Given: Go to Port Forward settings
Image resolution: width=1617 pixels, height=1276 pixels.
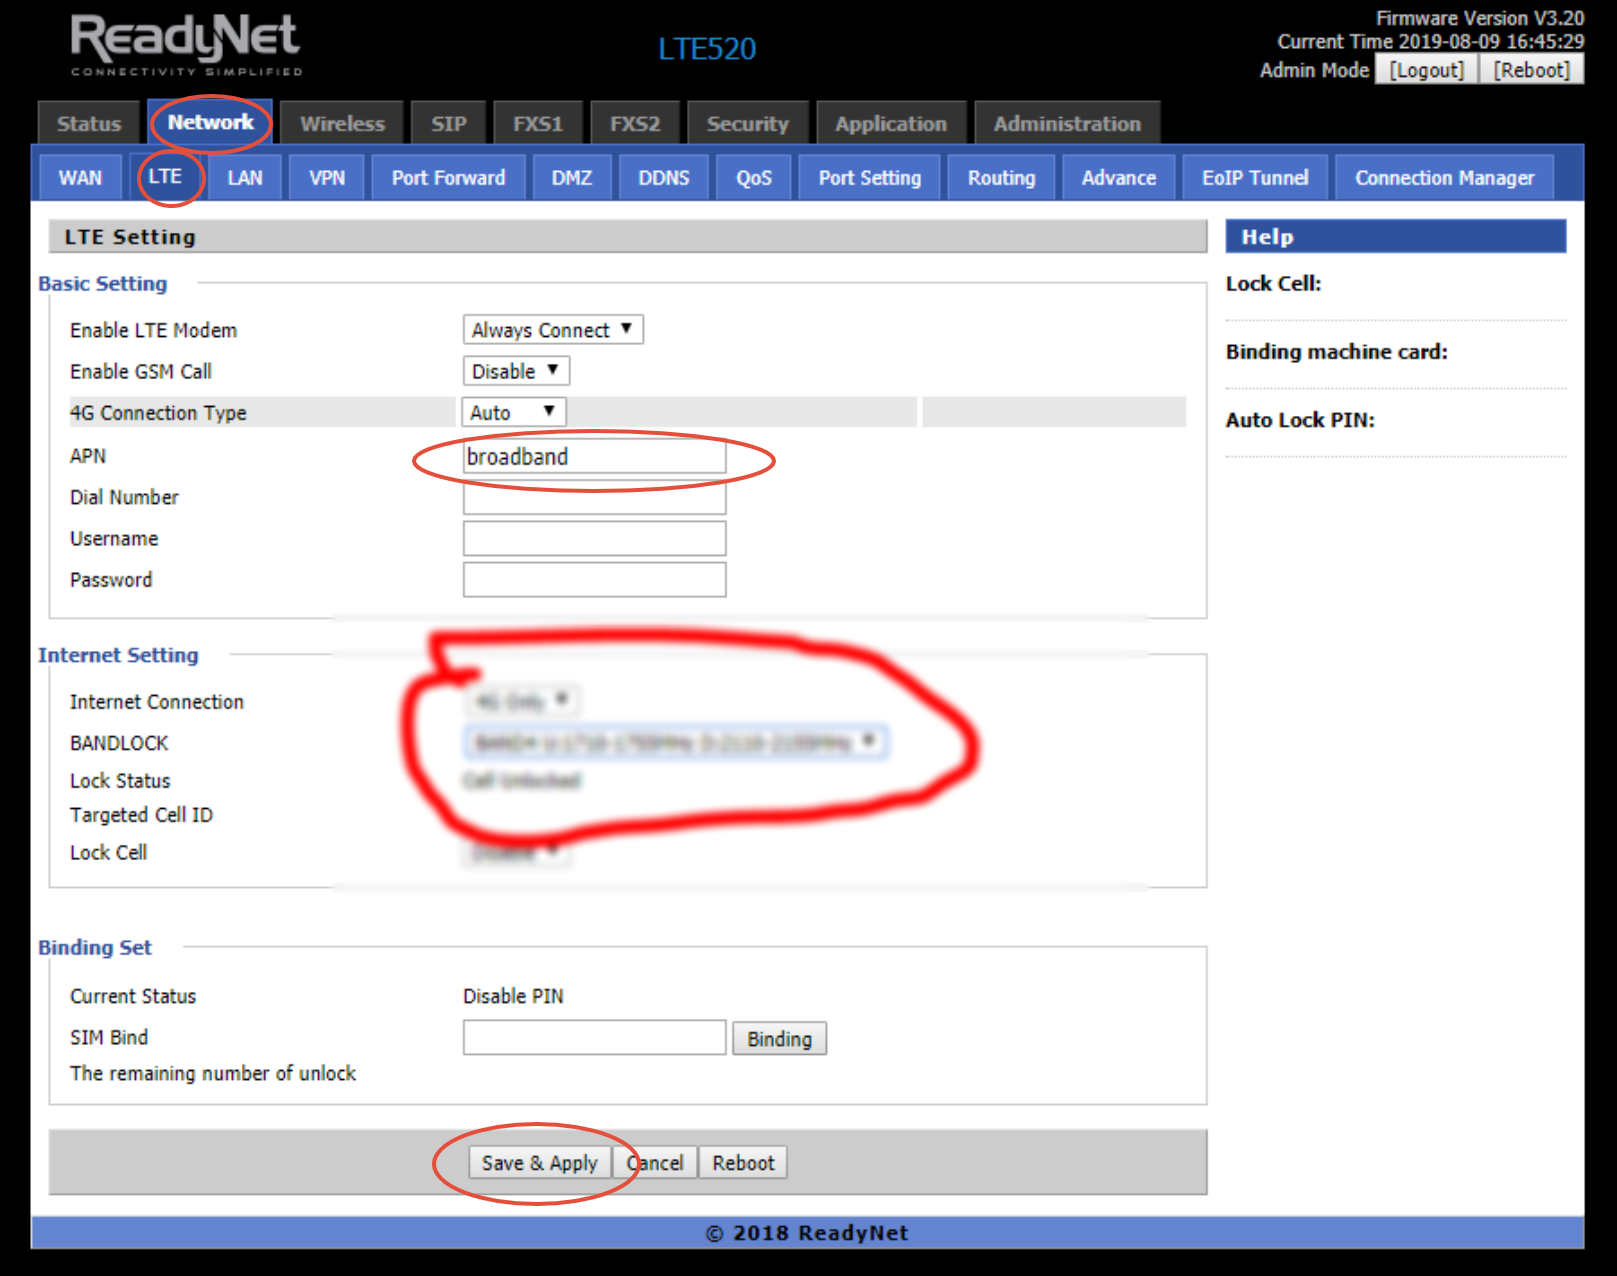Looking at the screenshot, I should click(448, 178).
